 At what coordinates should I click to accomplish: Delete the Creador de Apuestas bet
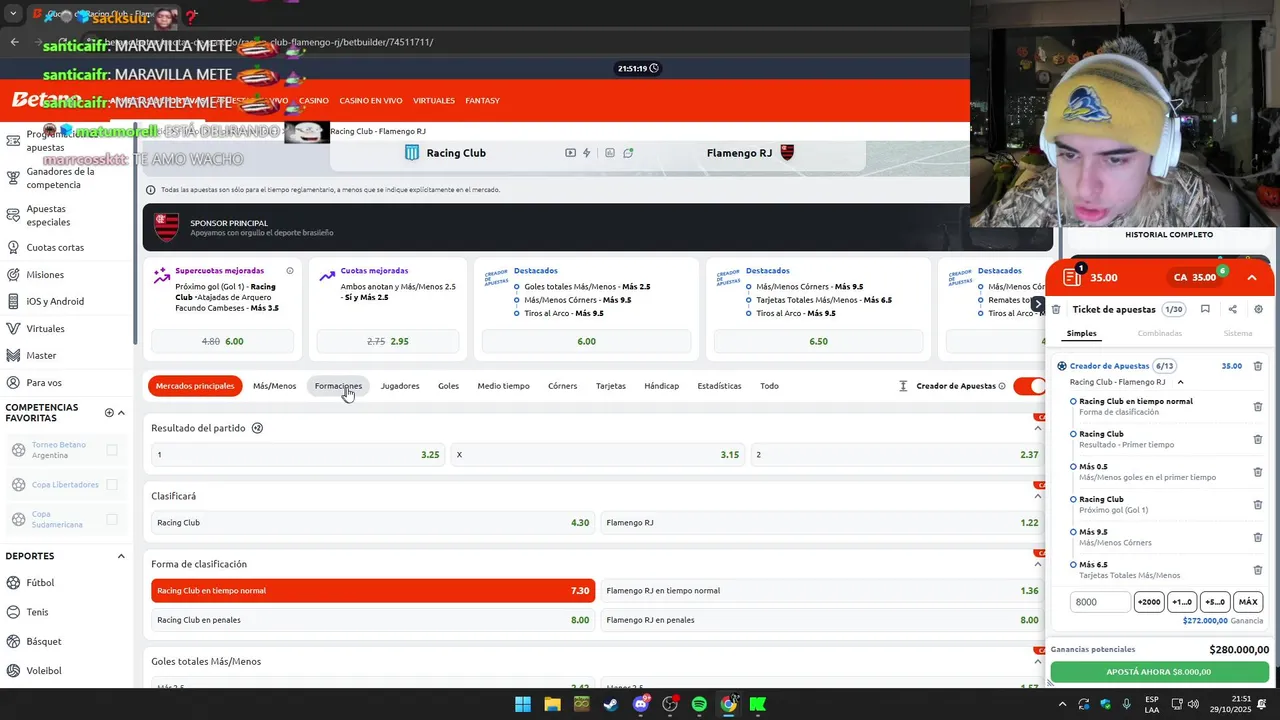pyautogui.click(x=1258, y=366)
